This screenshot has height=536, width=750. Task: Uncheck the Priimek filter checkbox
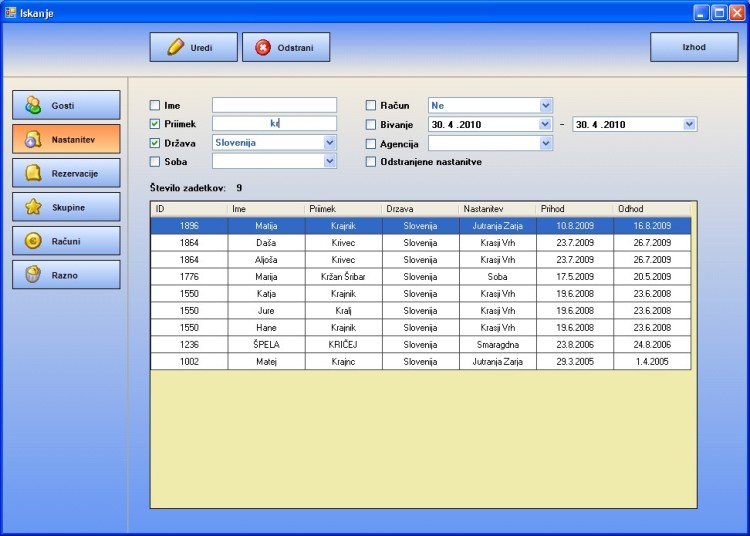click(155, 124)
